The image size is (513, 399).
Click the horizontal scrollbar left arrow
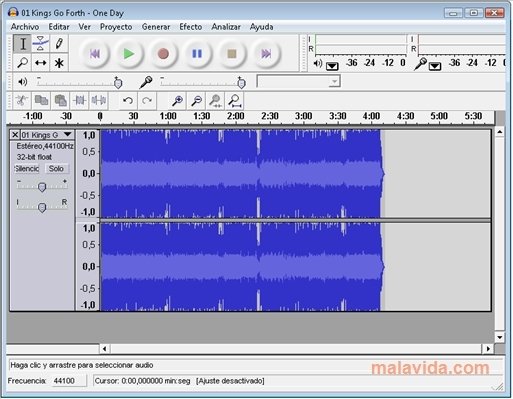point(105,349)
